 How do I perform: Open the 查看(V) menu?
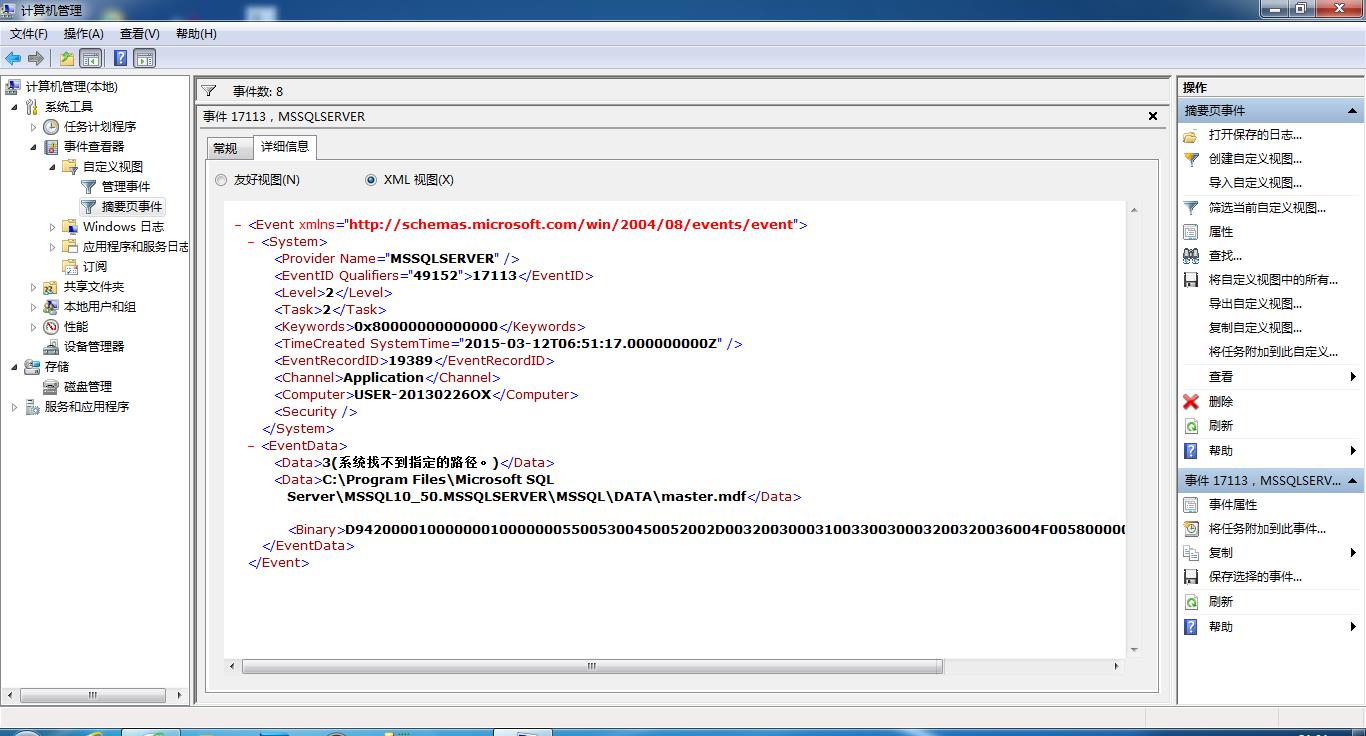click(139, 34)
